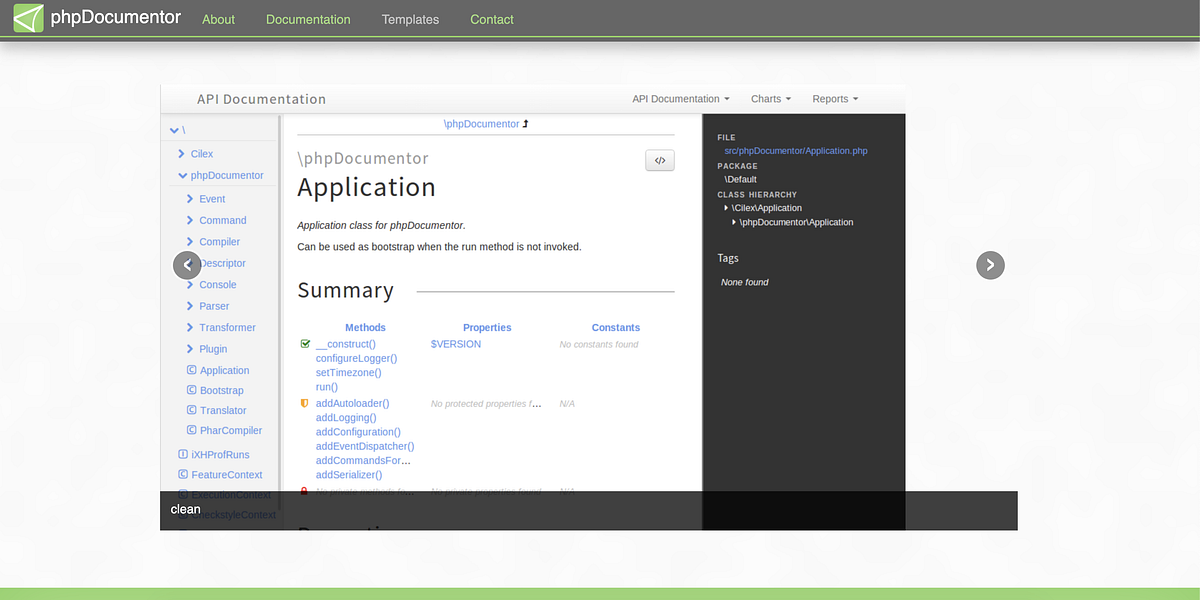Toggle the protected methods shield marker
Viewport: 1200px width, 600px height.
304,403
